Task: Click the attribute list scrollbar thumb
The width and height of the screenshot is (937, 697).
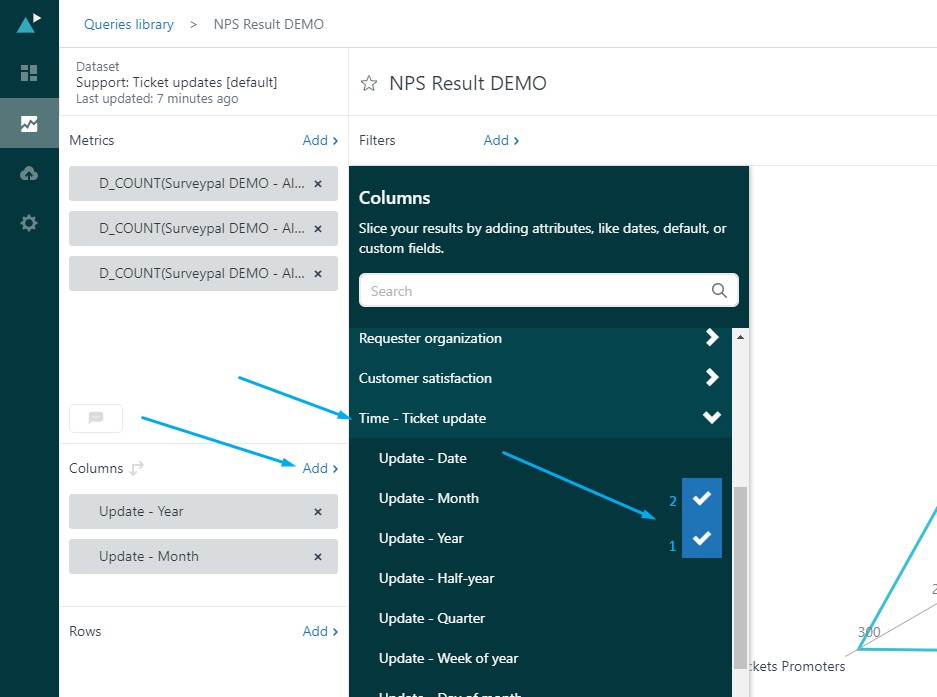Action: click(740, 577)
